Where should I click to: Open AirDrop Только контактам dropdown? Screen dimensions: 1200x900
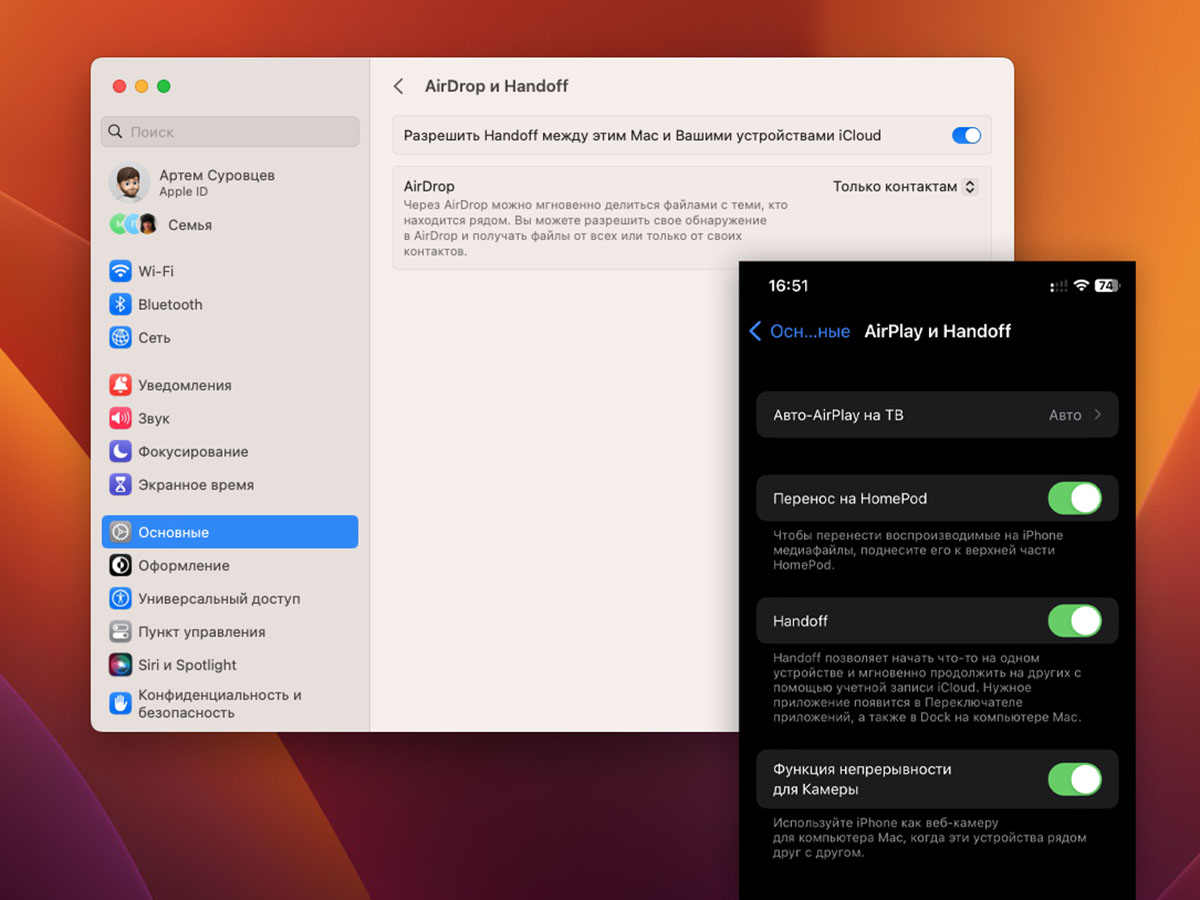[904, 186]
